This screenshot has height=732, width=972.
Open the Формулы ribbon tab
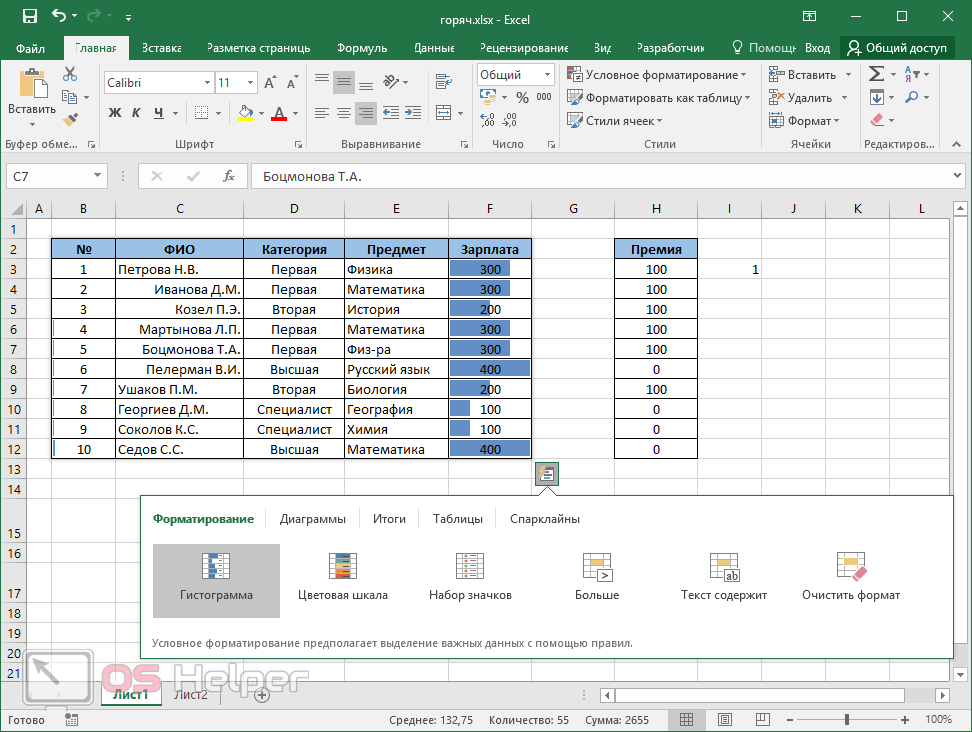coord(362,47)
